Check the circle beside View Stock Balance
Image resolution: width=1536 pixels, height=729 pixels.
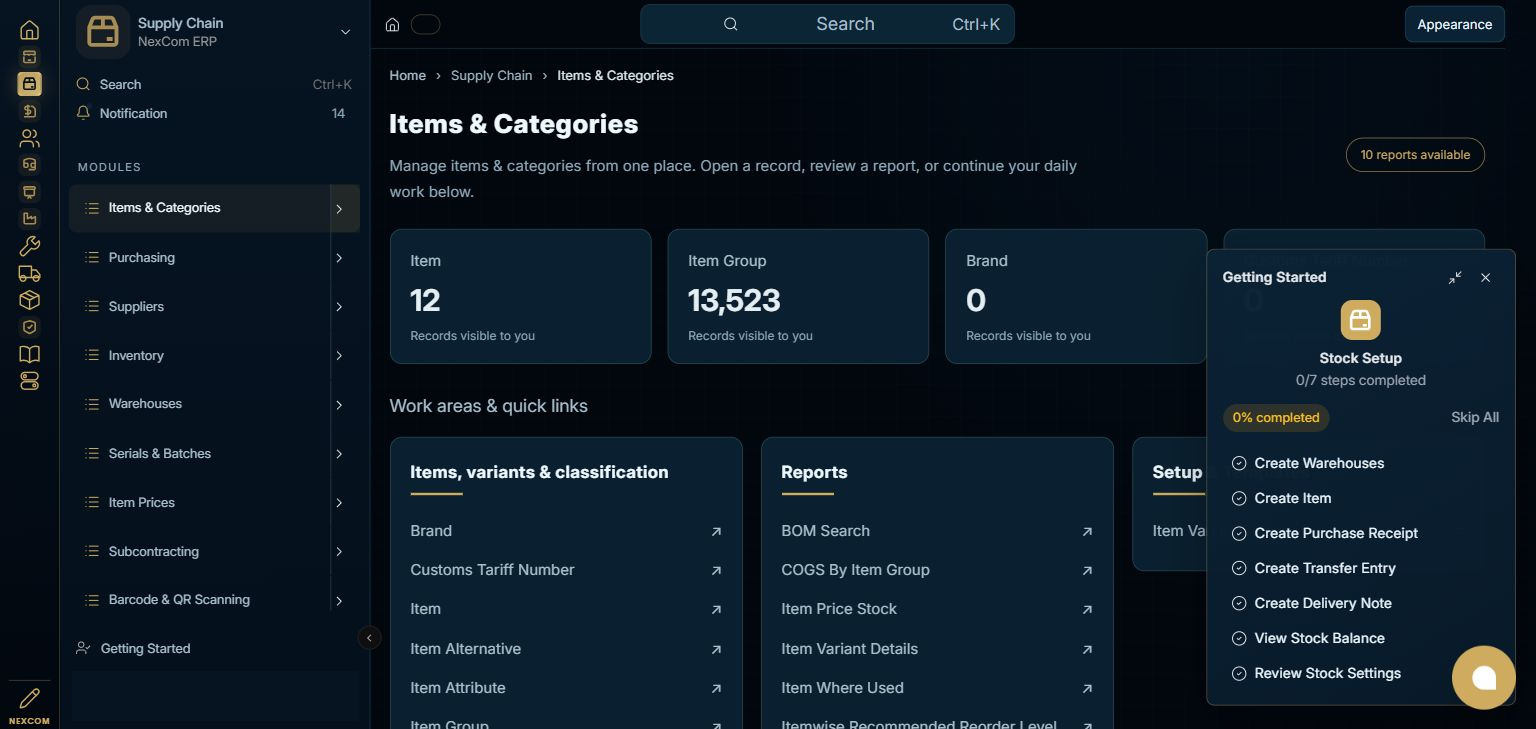pyautogui.click(x=1239, y=638)
